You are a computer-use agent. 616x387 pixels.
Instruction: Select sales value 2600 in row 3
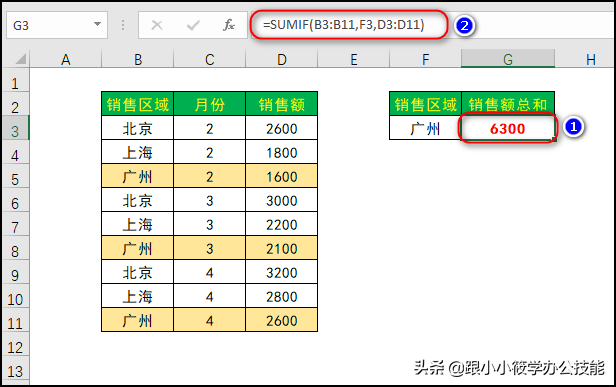(x=281, y=128)
